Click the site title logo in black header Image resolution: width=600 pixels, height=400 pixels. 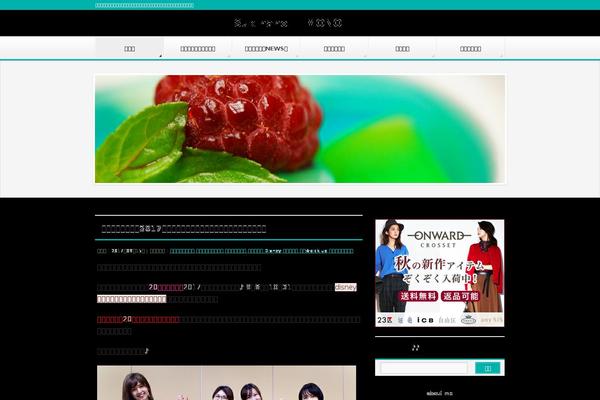point(288,23)
